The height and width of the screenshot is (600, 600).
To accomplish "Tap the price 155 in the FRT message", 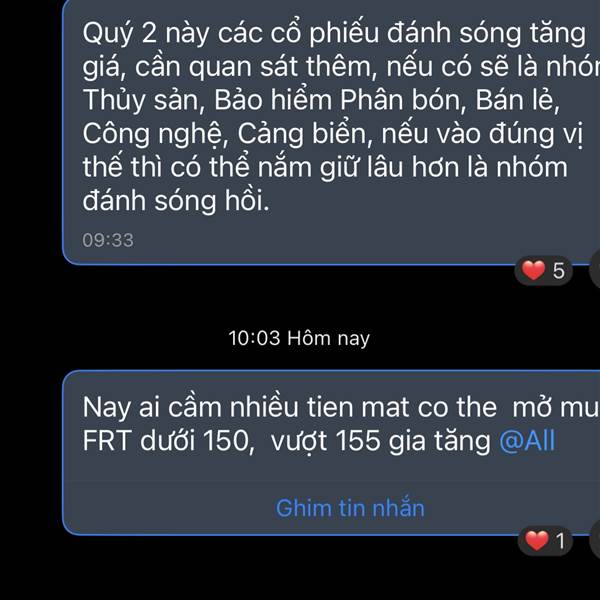I will pos(358,441).
